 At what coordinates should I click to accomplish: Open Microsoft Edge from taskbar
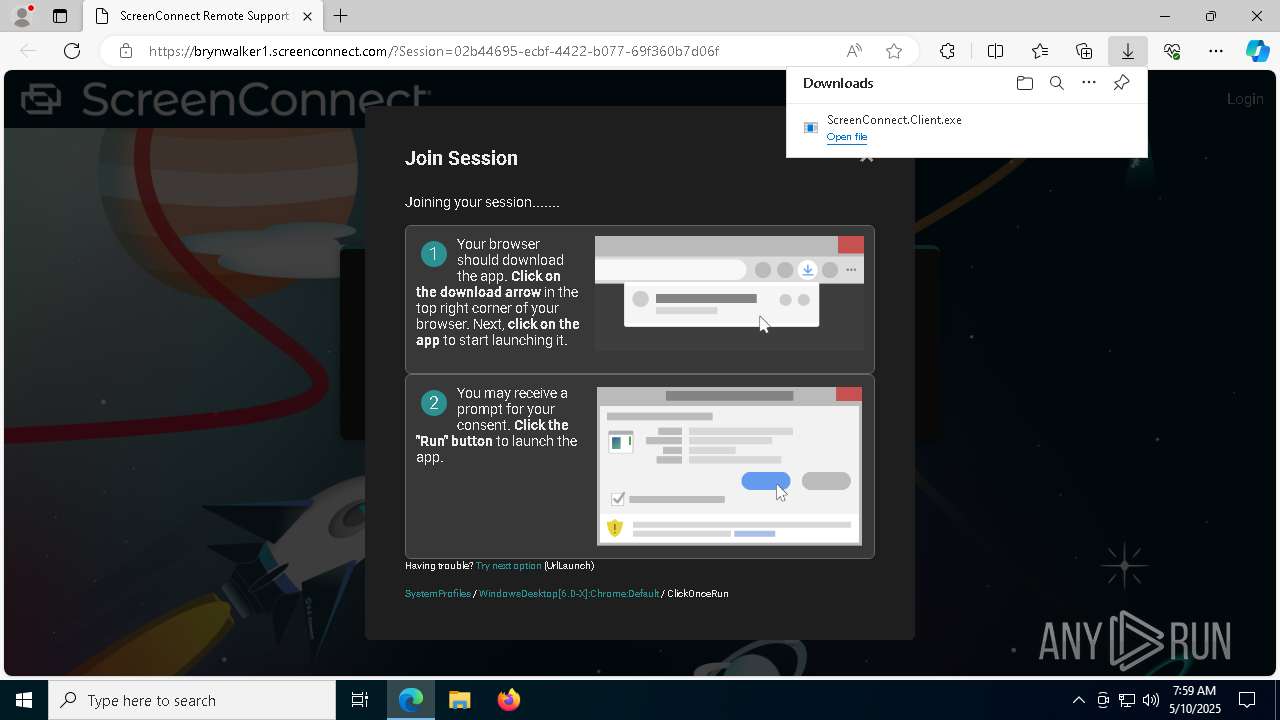(x=411, y=700)
